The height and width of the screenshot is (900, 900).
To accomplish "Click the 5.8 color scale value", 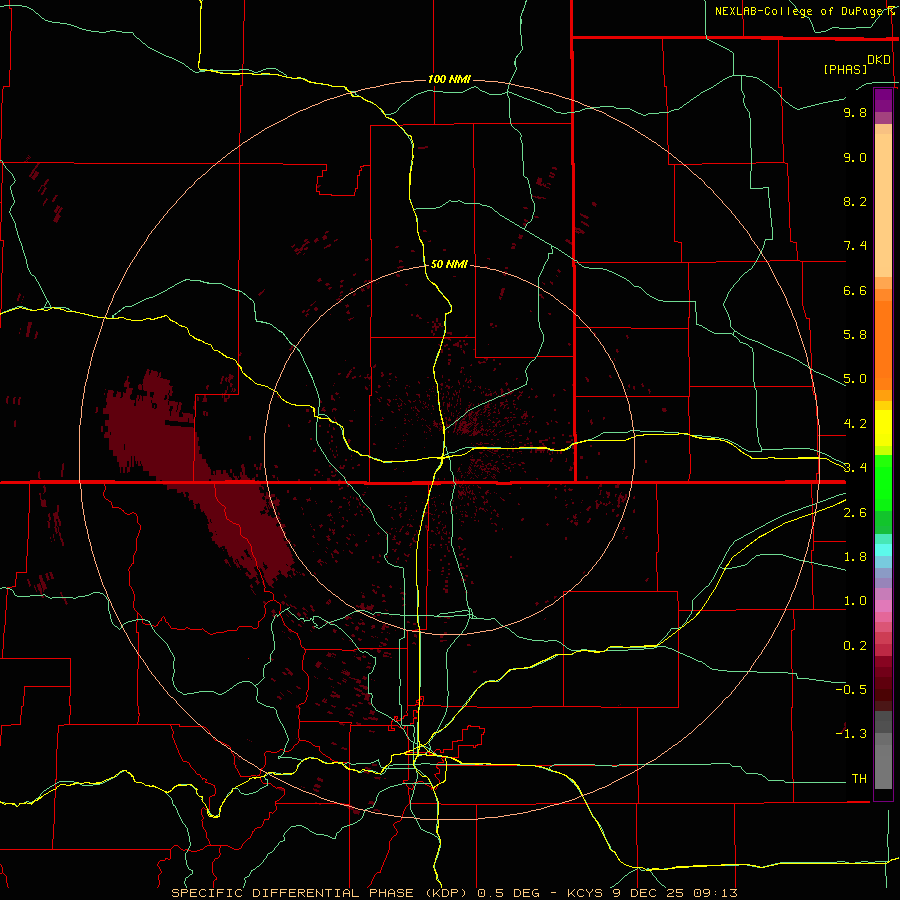I will tap(855, 335).
